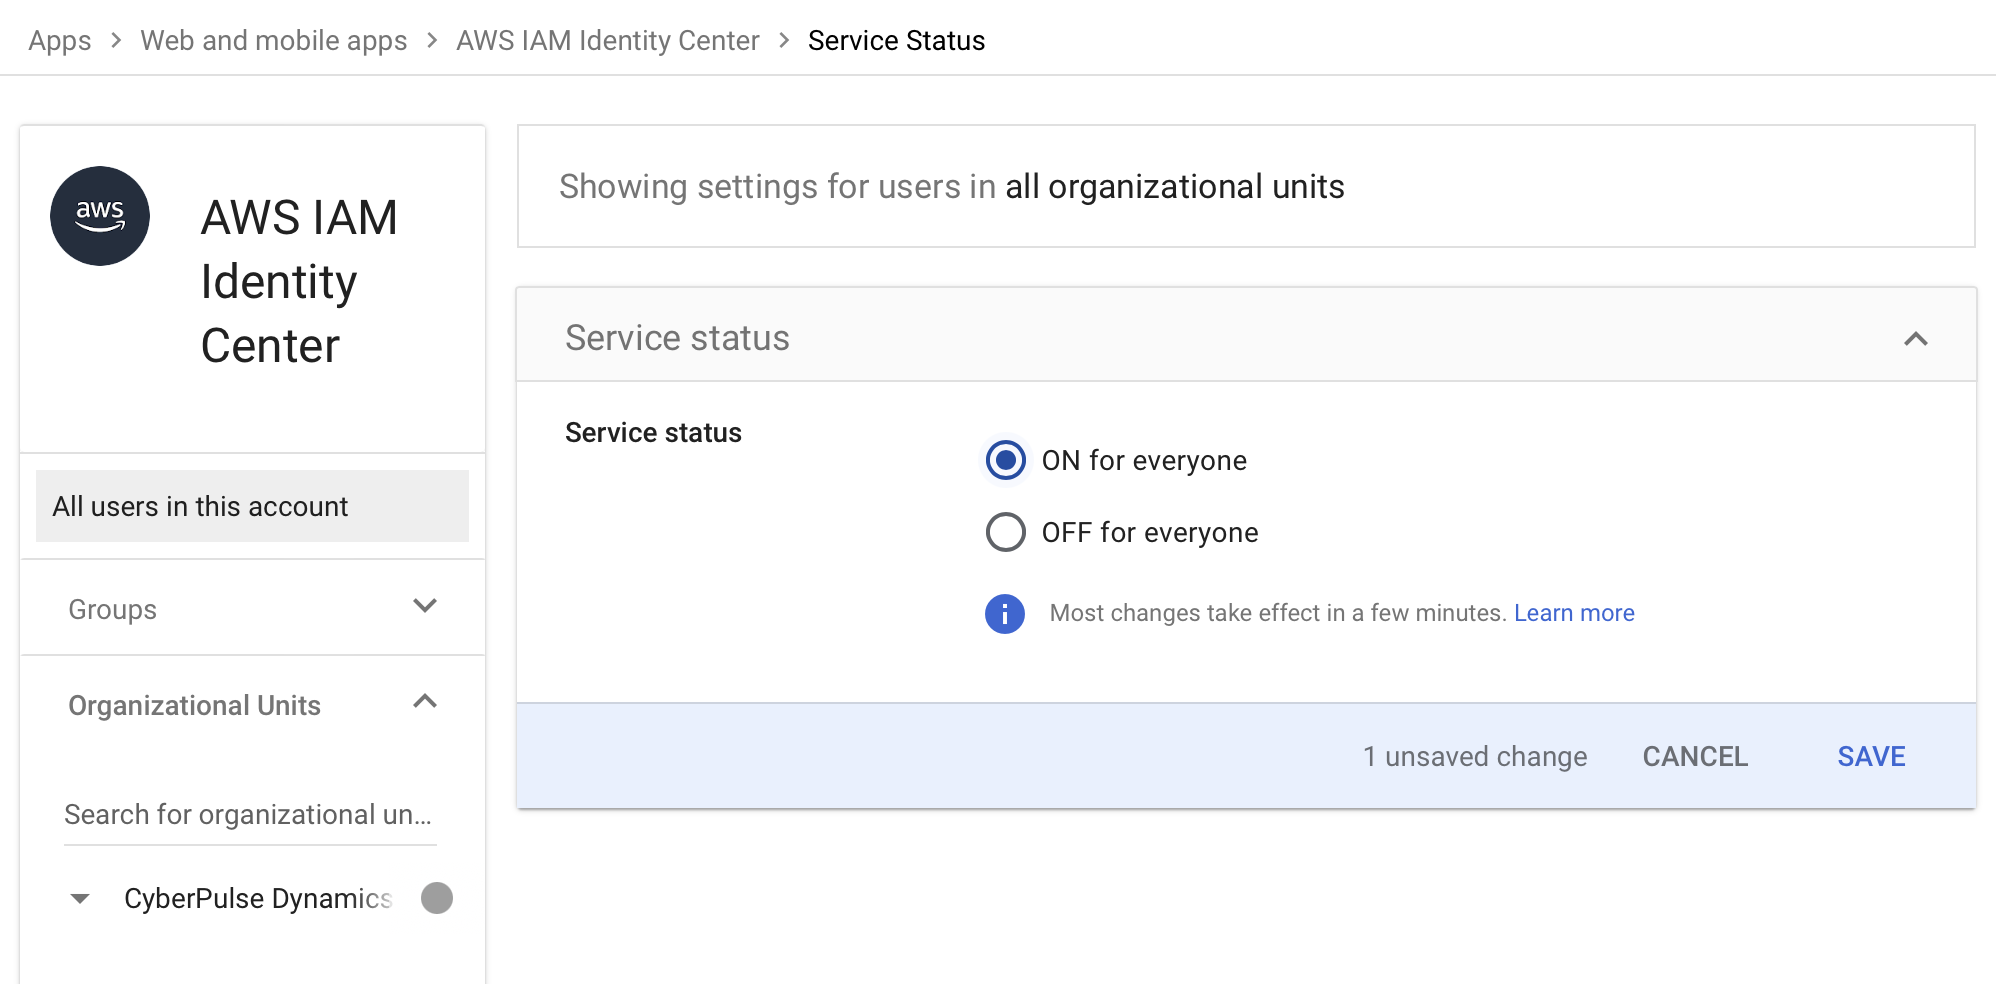This screenshot has width=1996, height=984.
Task: Open AWS IAM Identity Center from the breadcrumb
Action: tap(607, 40)
